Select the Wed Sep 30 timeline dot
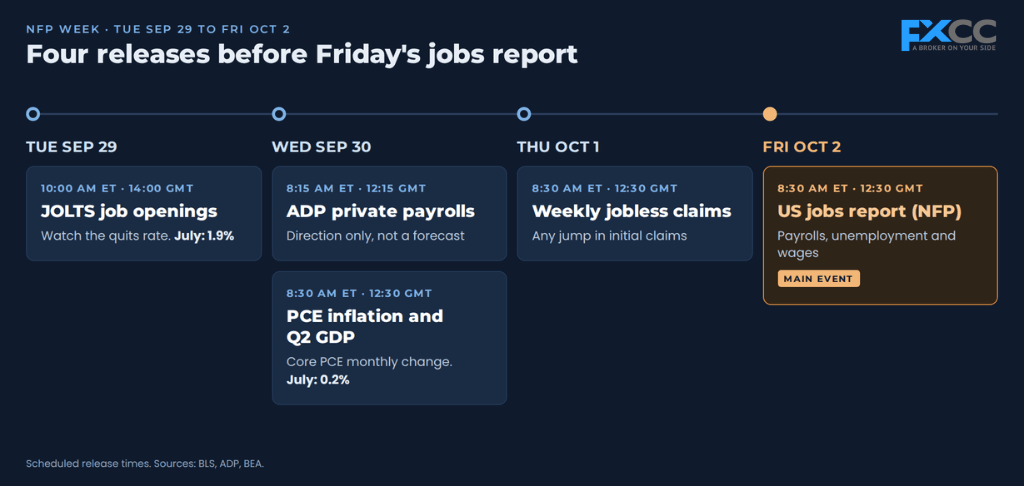This screenshot has width=1024, height=486. coord(279,114)
